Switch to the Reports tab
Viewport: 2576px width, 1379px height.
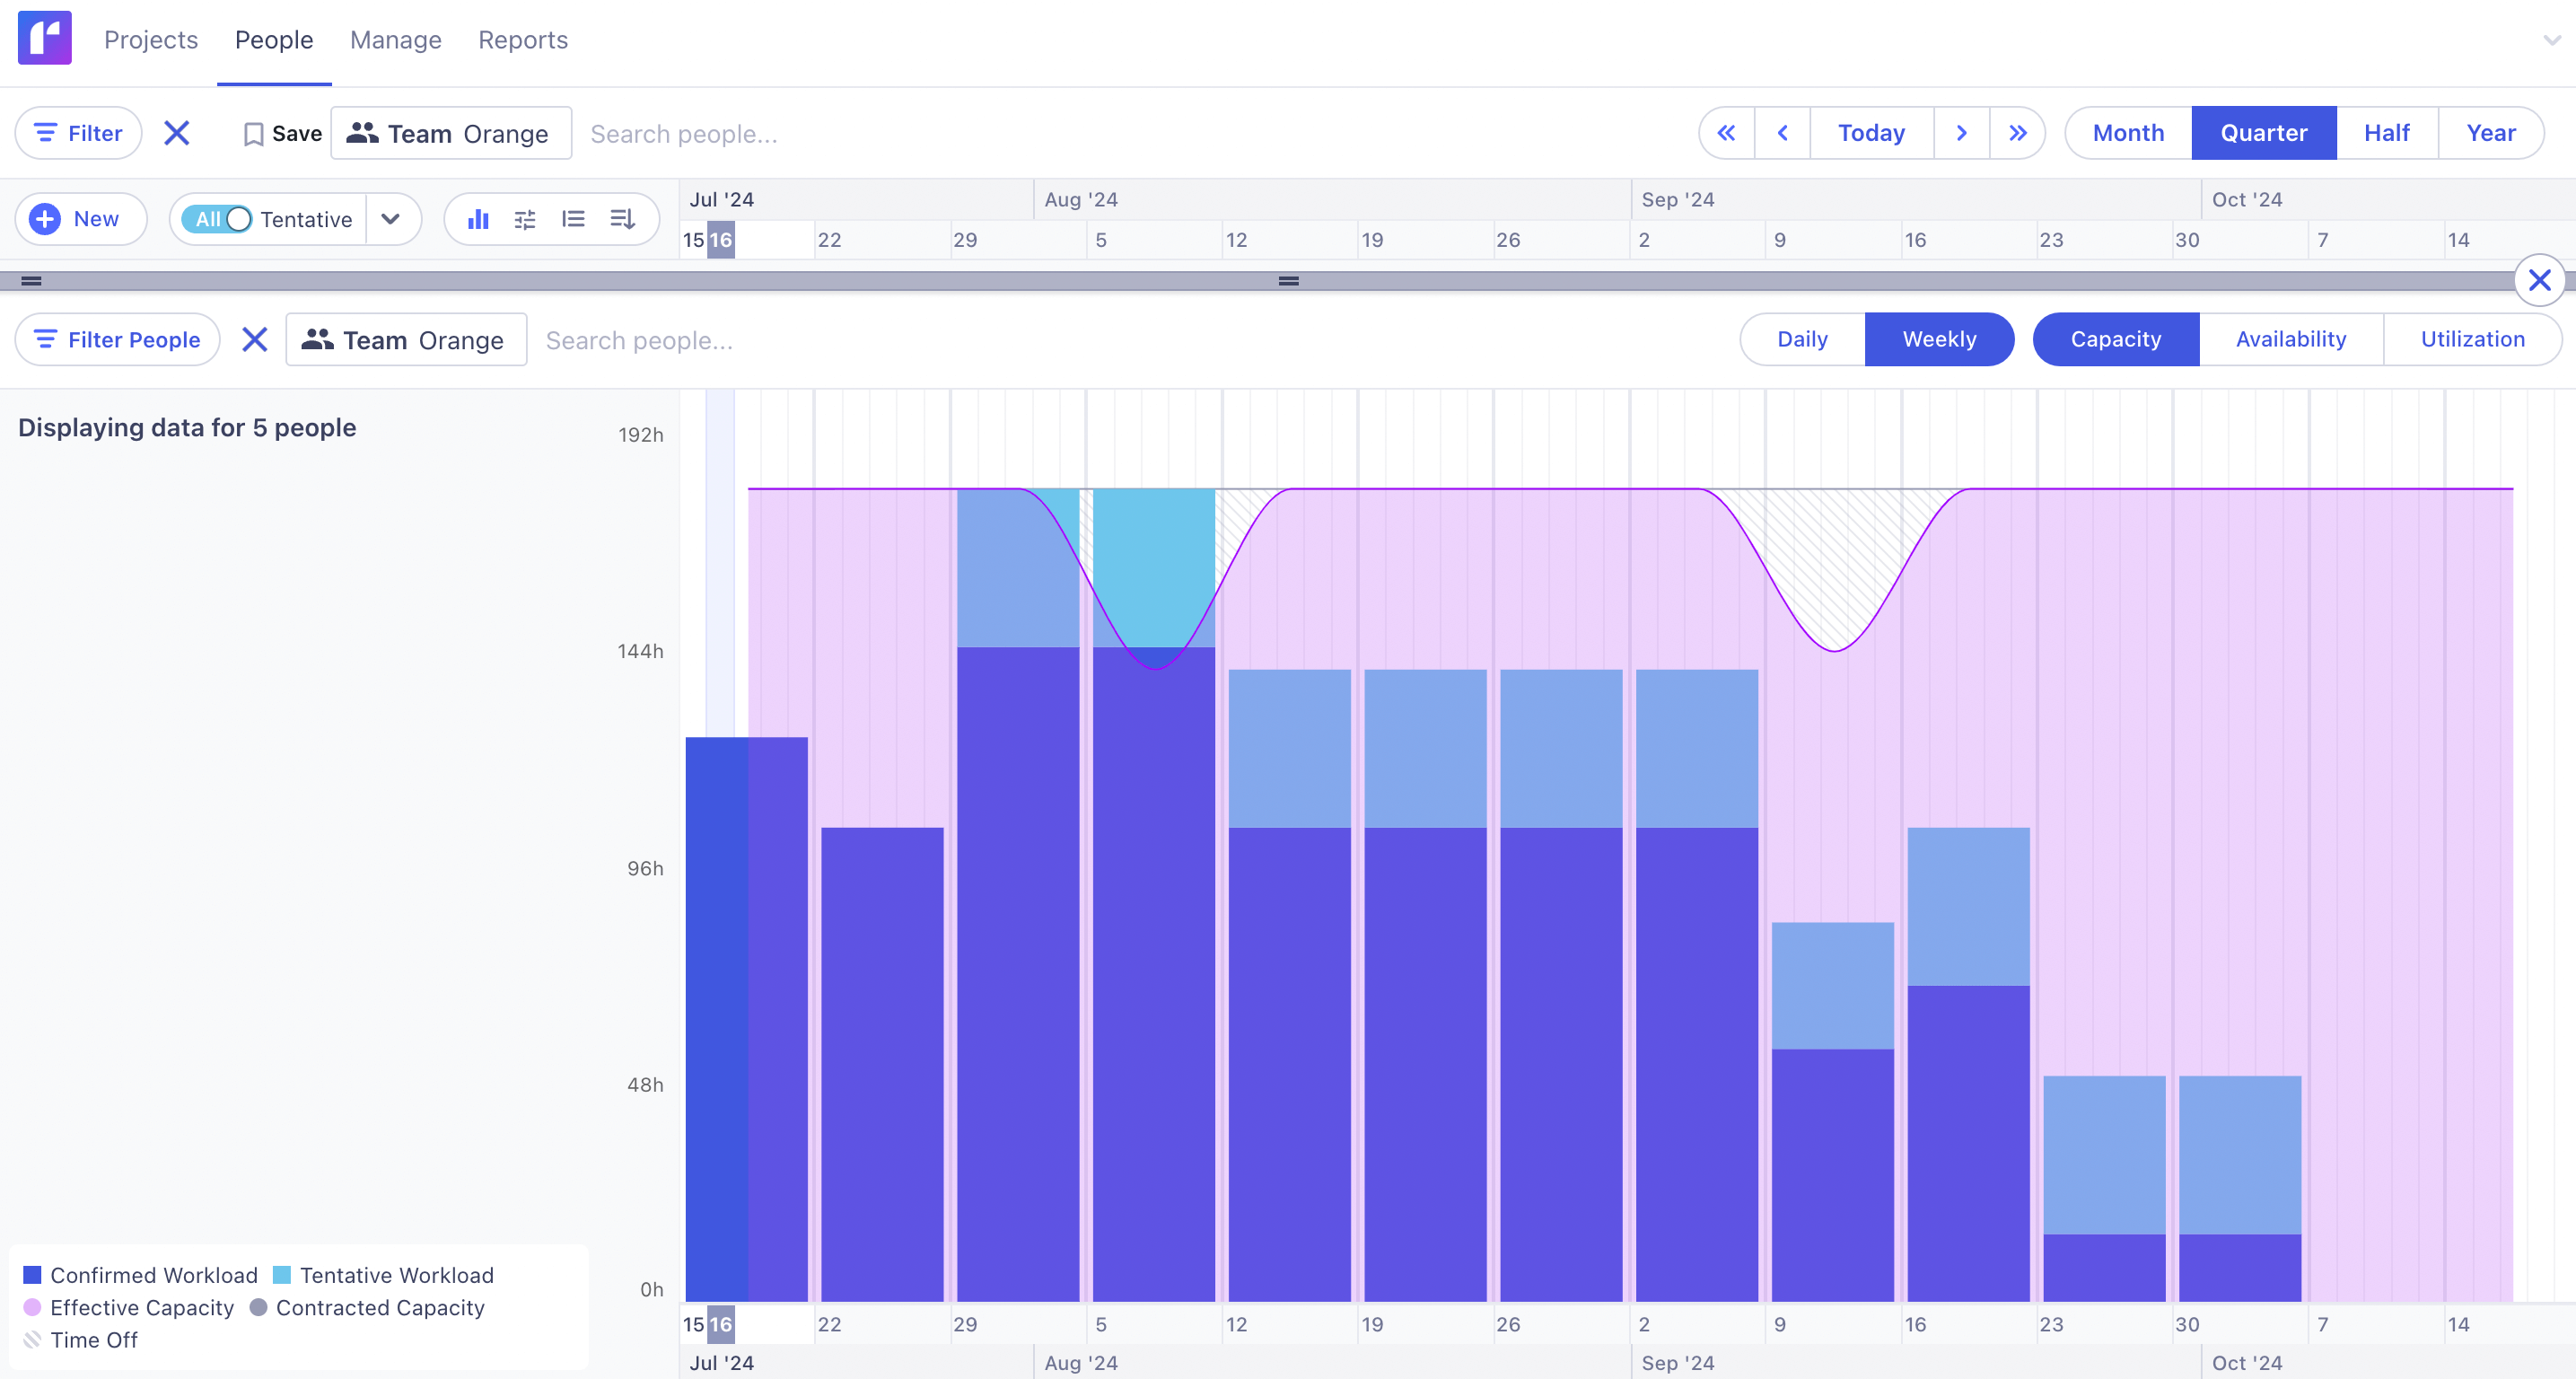(x=523, y=40)
